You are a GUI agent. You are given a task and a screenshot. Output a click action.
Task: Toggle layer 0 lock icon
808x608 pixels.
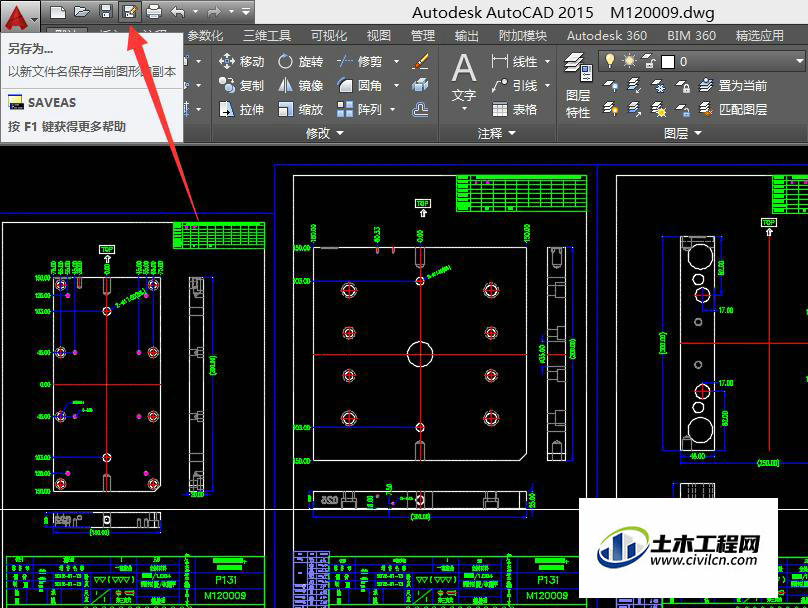(649, 61)
